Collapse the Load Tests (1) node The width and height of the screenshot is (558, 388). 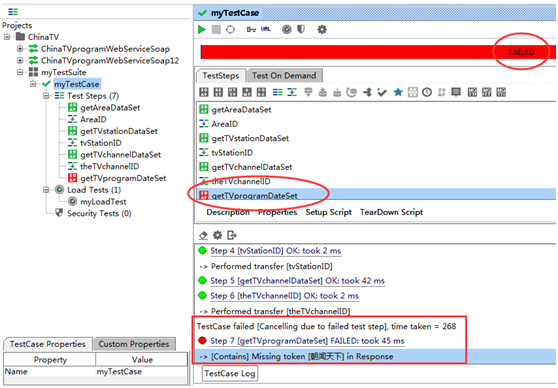click(x=46, y=190)
